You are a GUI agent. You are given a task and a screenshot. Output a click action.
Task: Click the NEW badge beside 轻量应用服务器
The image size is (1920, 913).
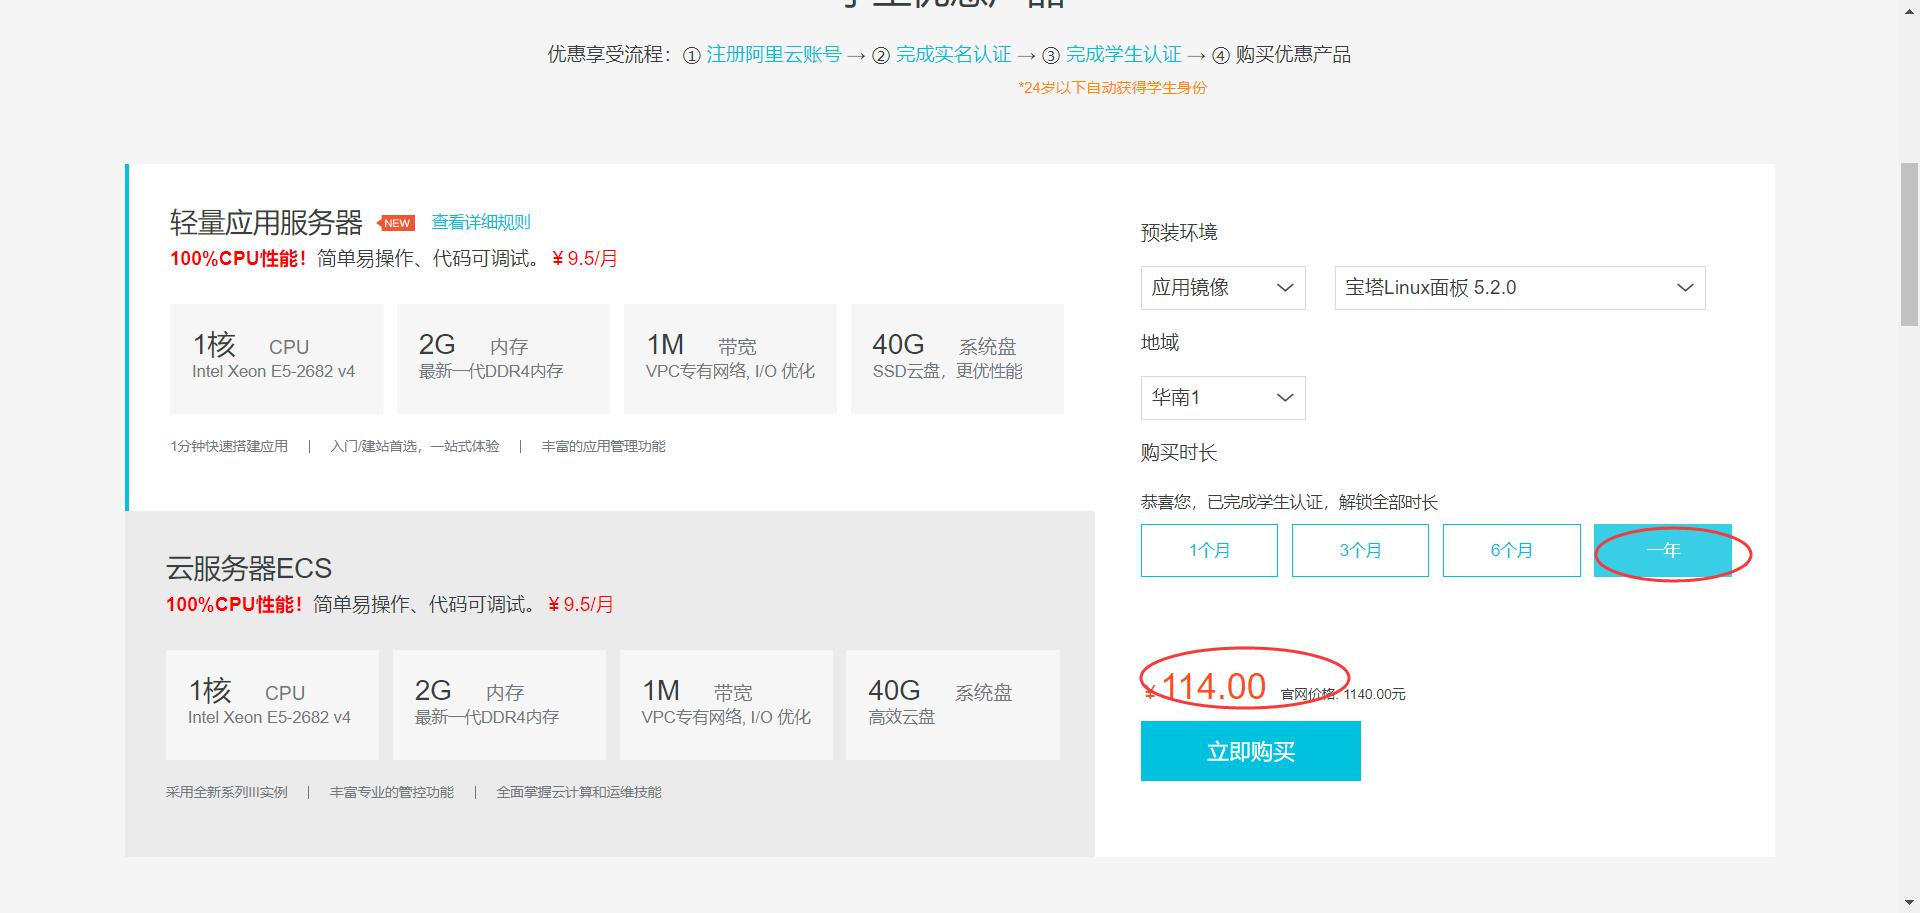[395, 223]
